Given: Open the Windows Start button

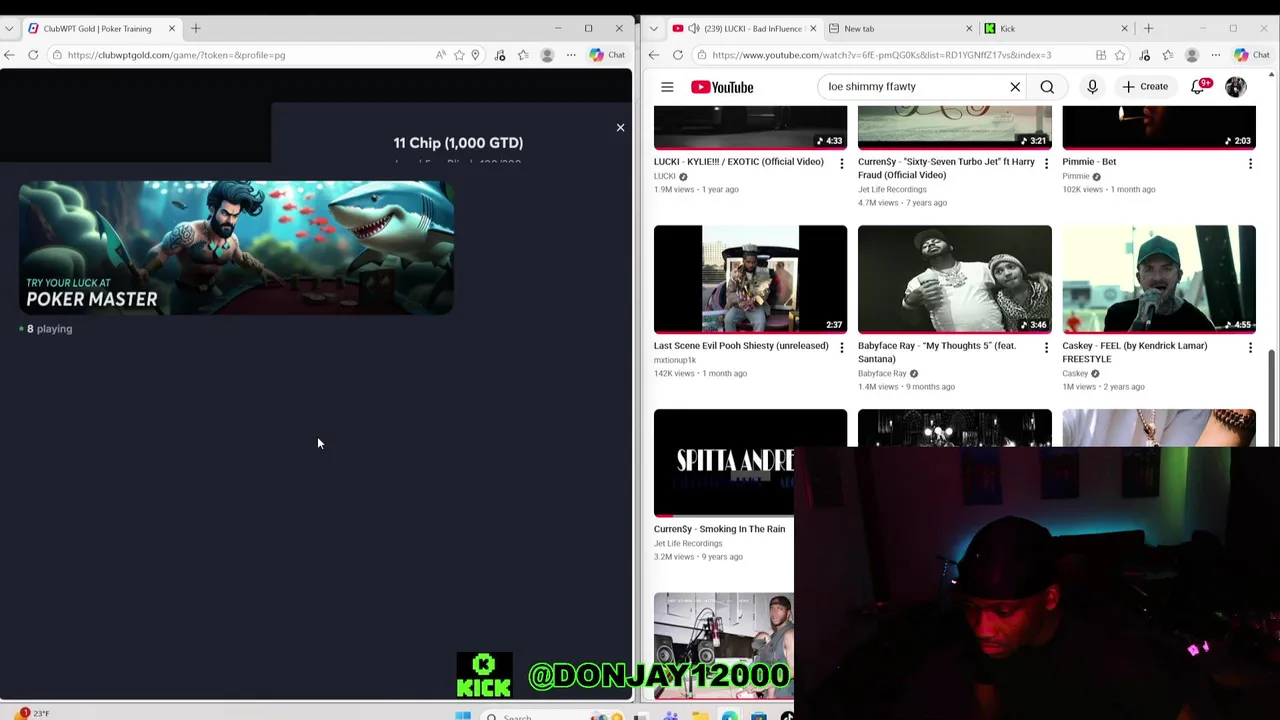Looking at the screenshot, I should coord(462,716).
